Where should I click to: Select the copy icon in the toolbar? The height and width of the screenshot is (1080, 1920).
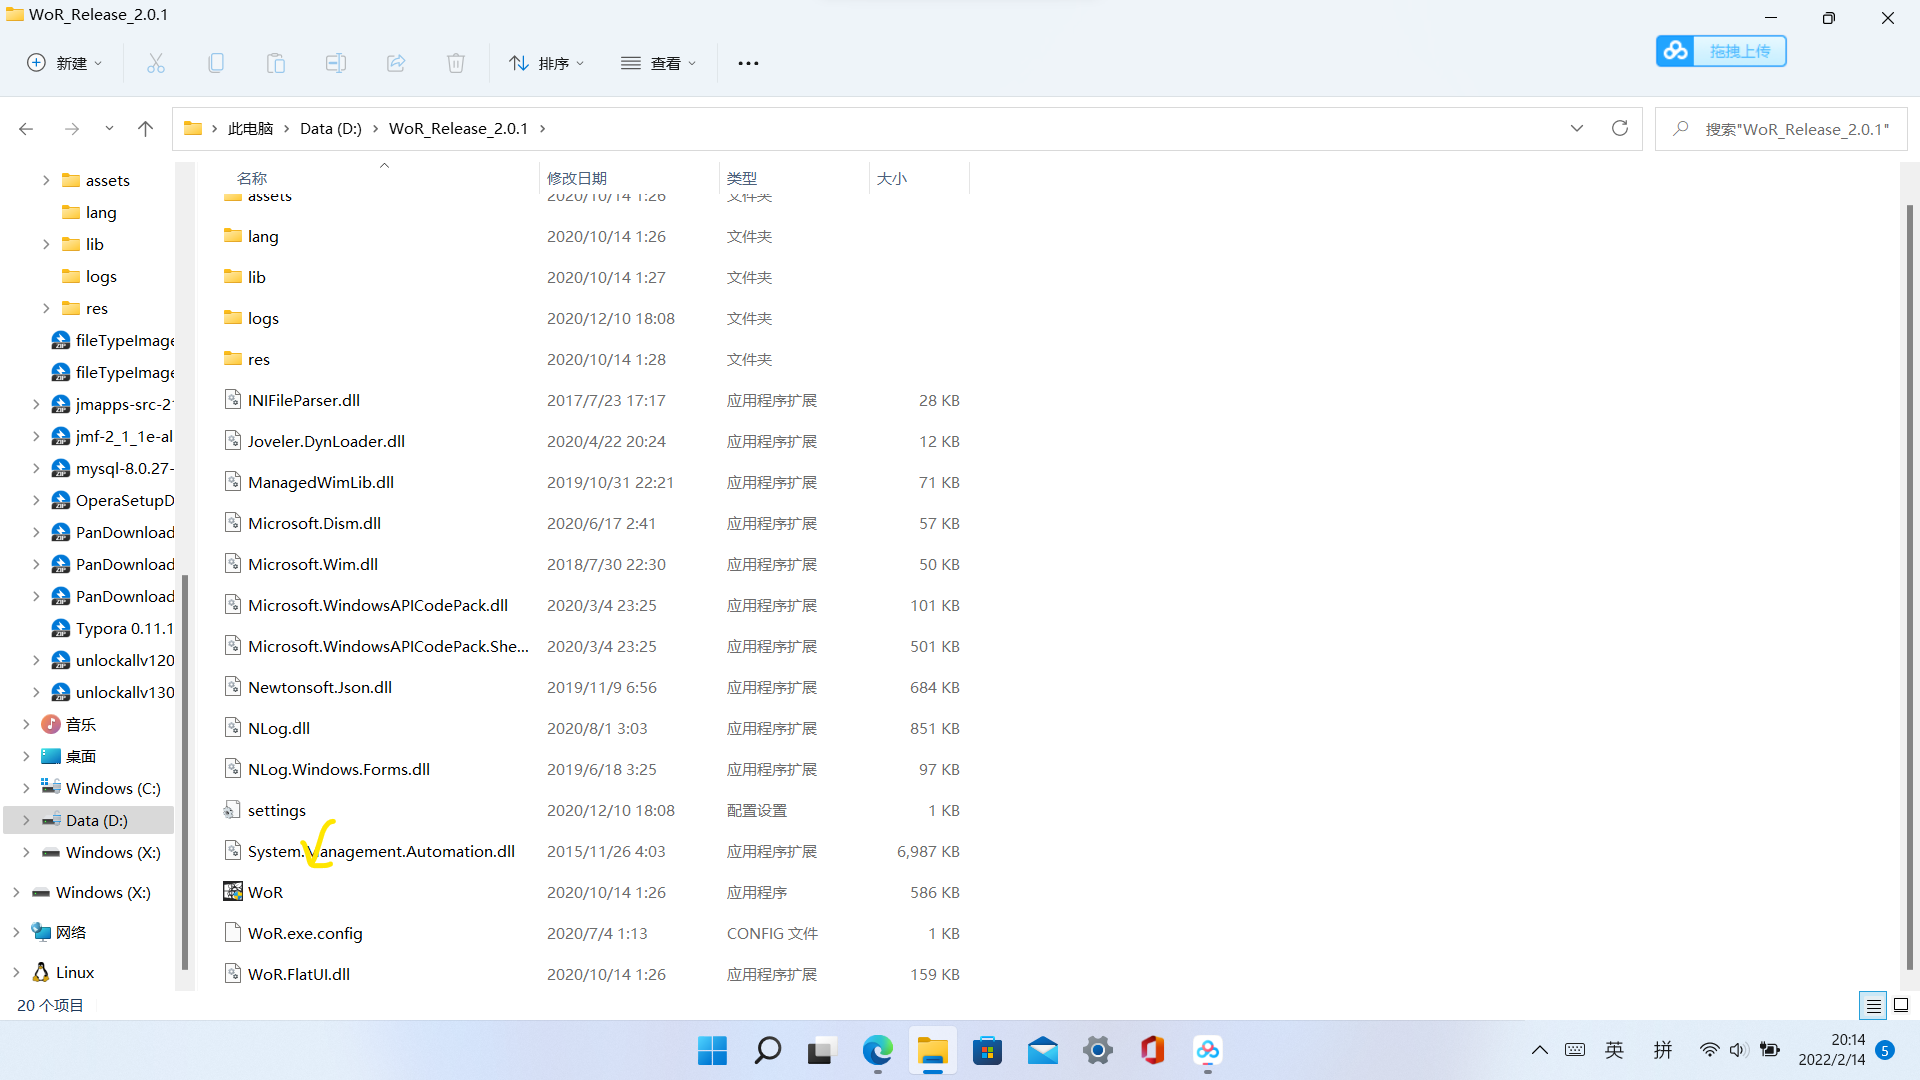coord(215,62)
